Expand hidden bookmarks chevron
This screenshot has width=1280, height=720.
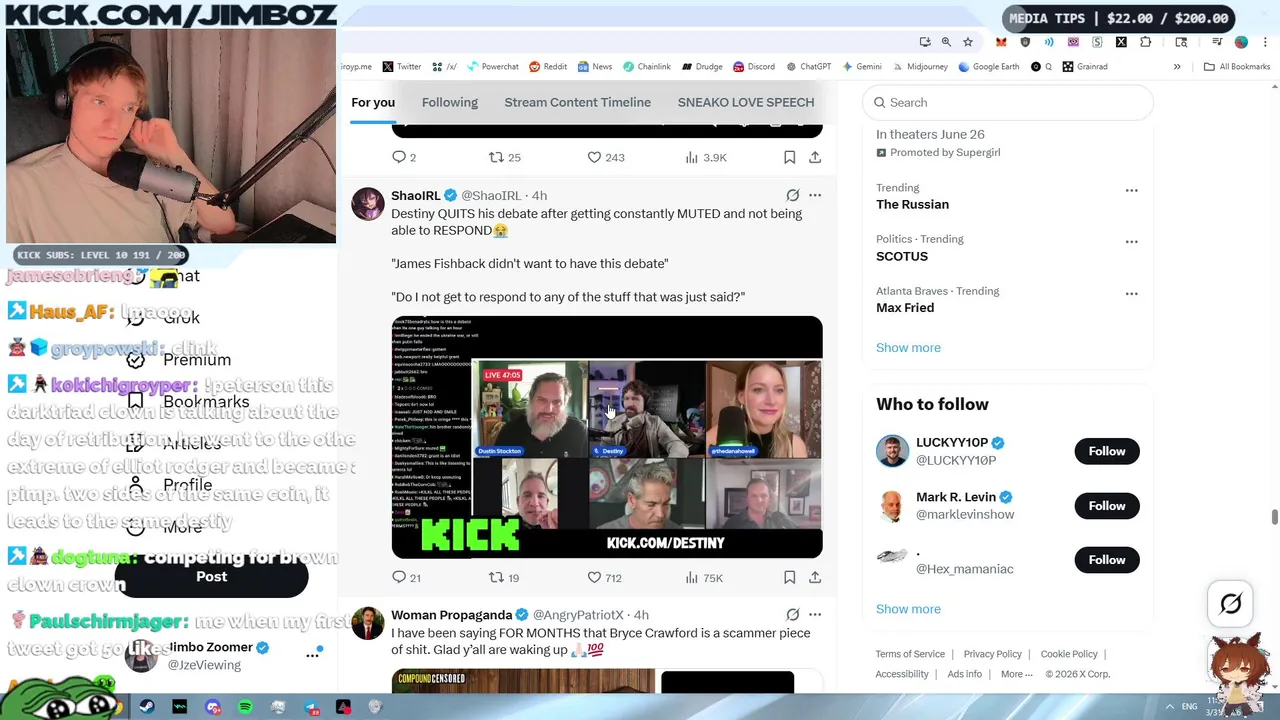(x=1177, y=67)
